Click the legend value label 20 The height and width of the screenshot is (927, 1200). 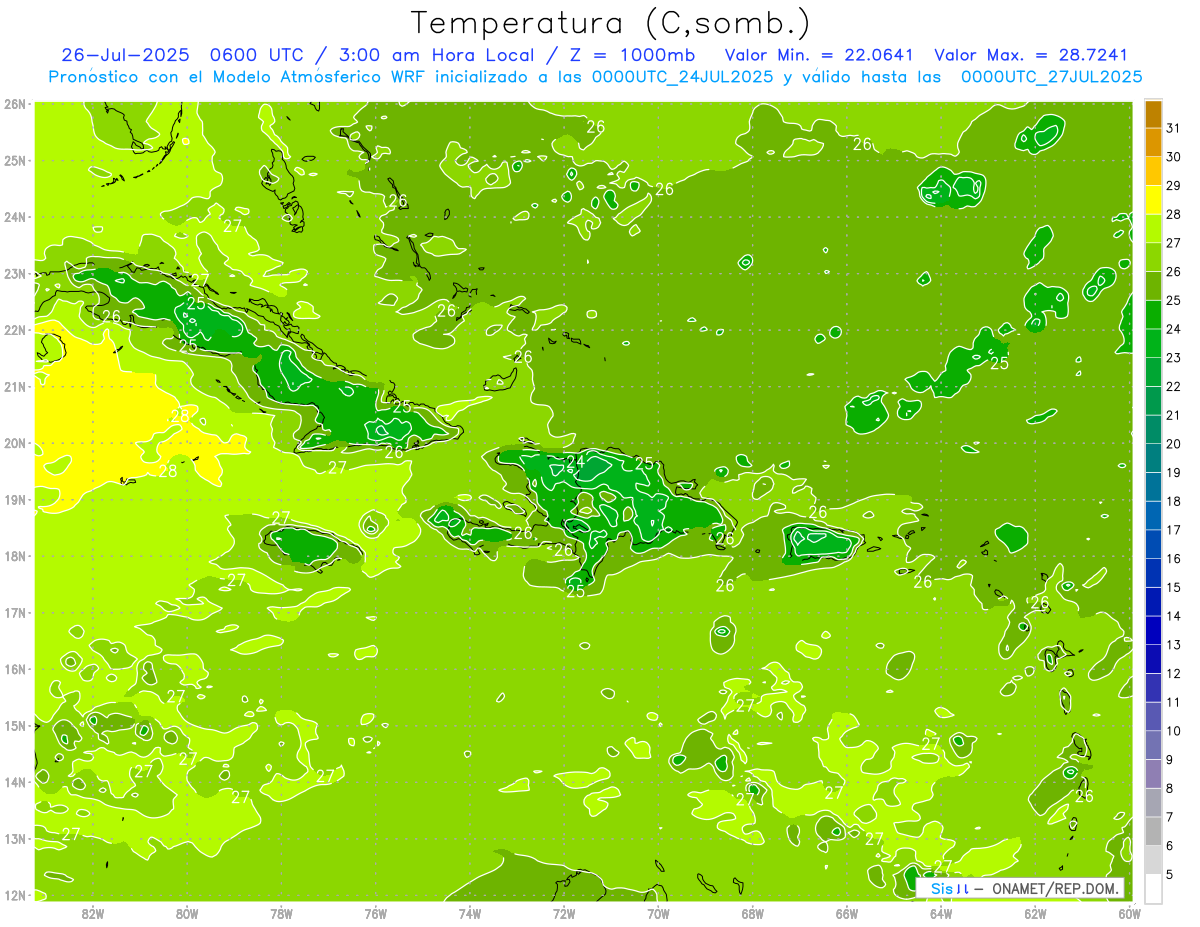tap(1174, 444)
